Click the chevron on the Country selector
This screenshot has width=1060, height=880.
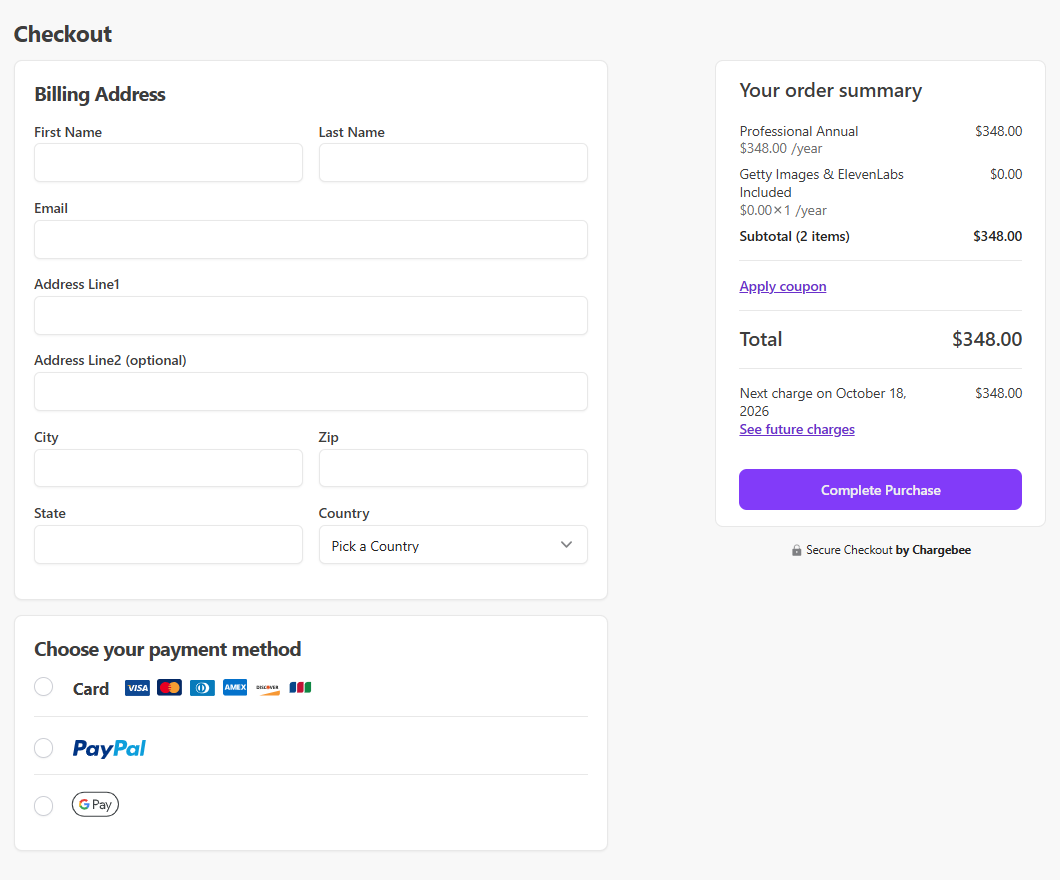point(566,544)
